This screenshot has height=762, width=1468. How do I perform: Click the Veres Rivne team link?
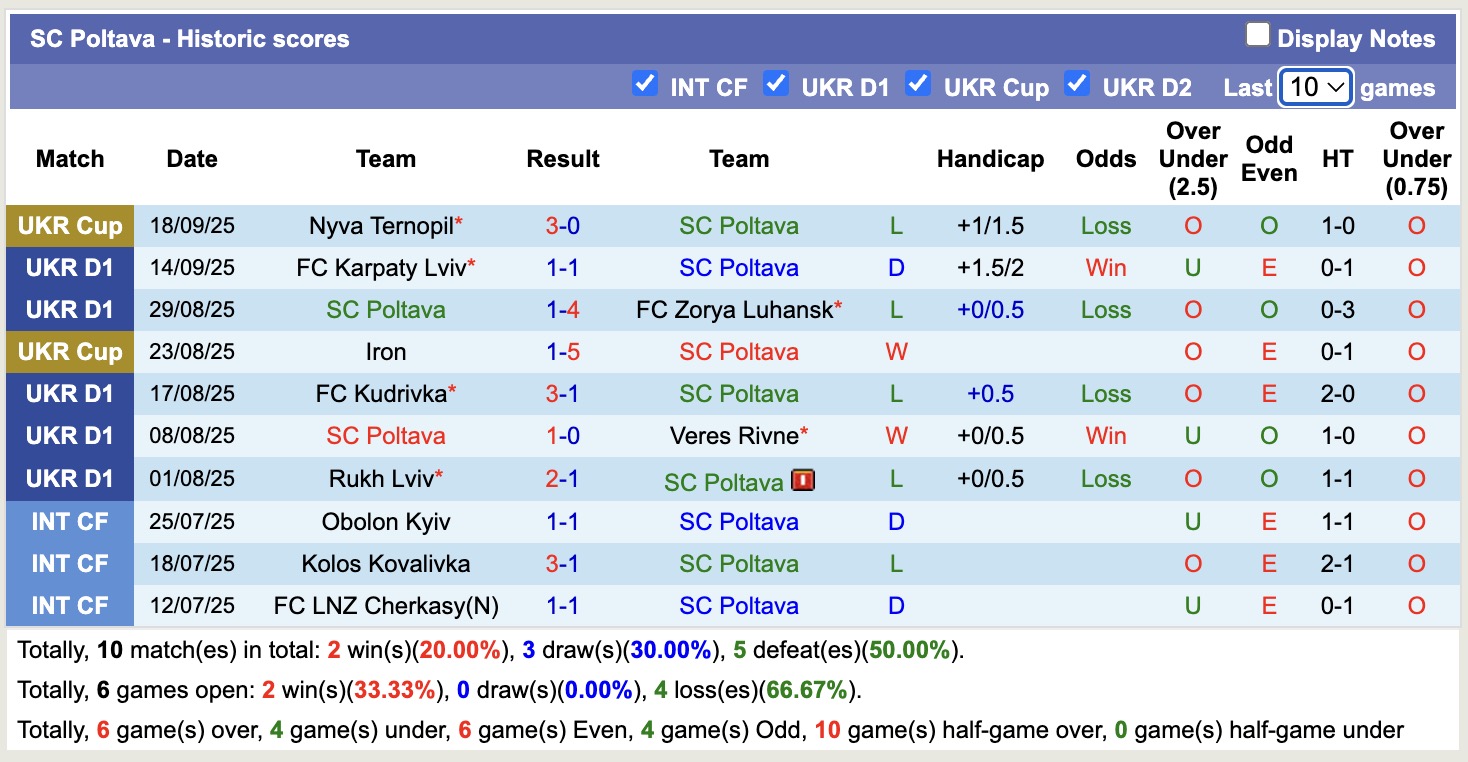click(734, 435)
